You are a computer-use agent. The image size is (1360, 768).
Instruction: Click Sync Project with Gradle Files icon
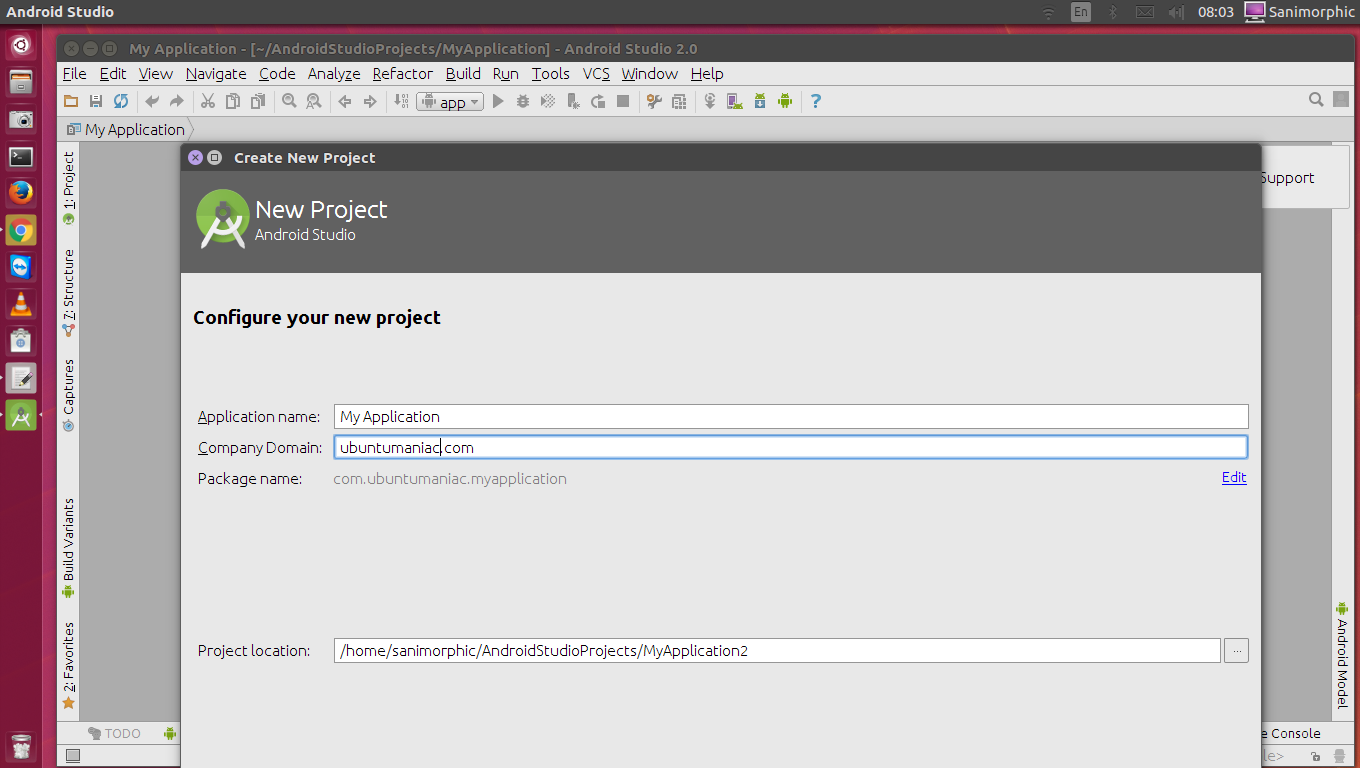pos(710,101)
